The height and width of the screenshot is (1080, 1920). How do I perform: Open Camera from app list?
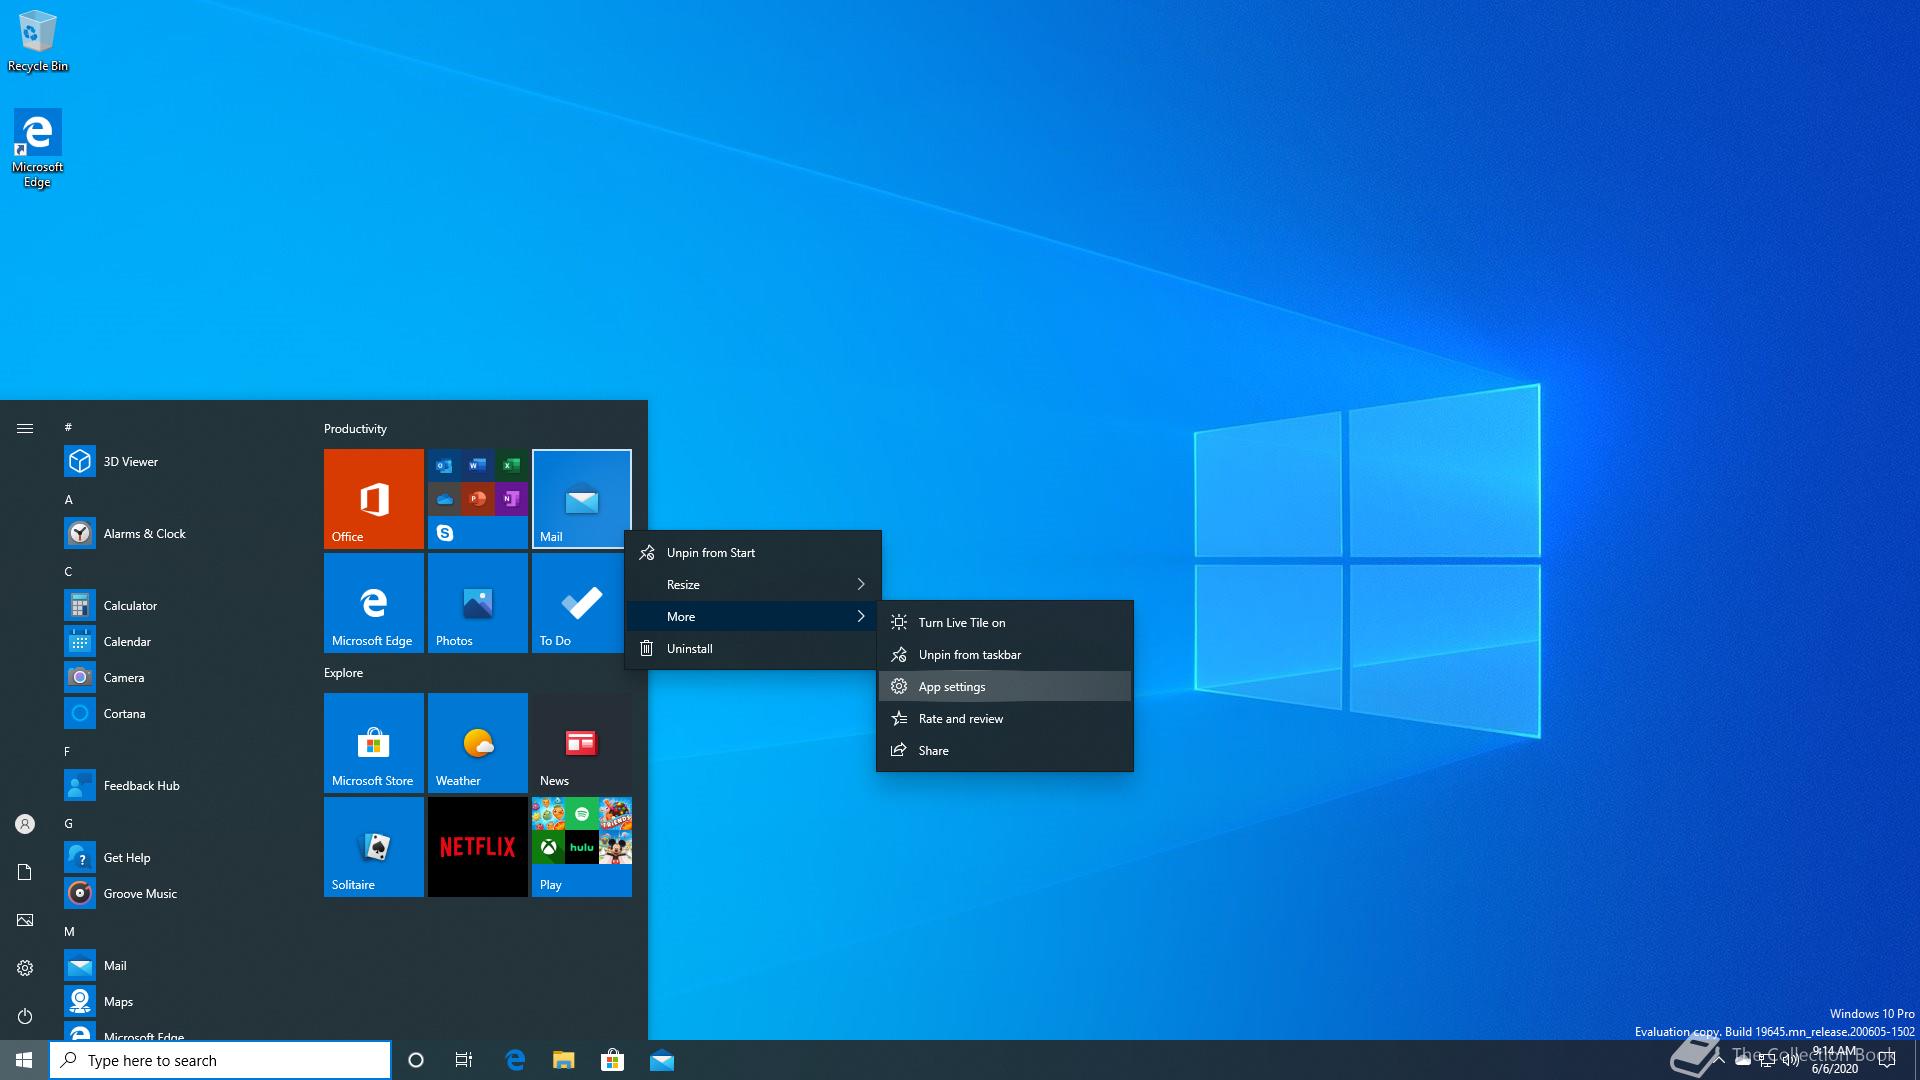pyautogui.click(x=180, y=677)
